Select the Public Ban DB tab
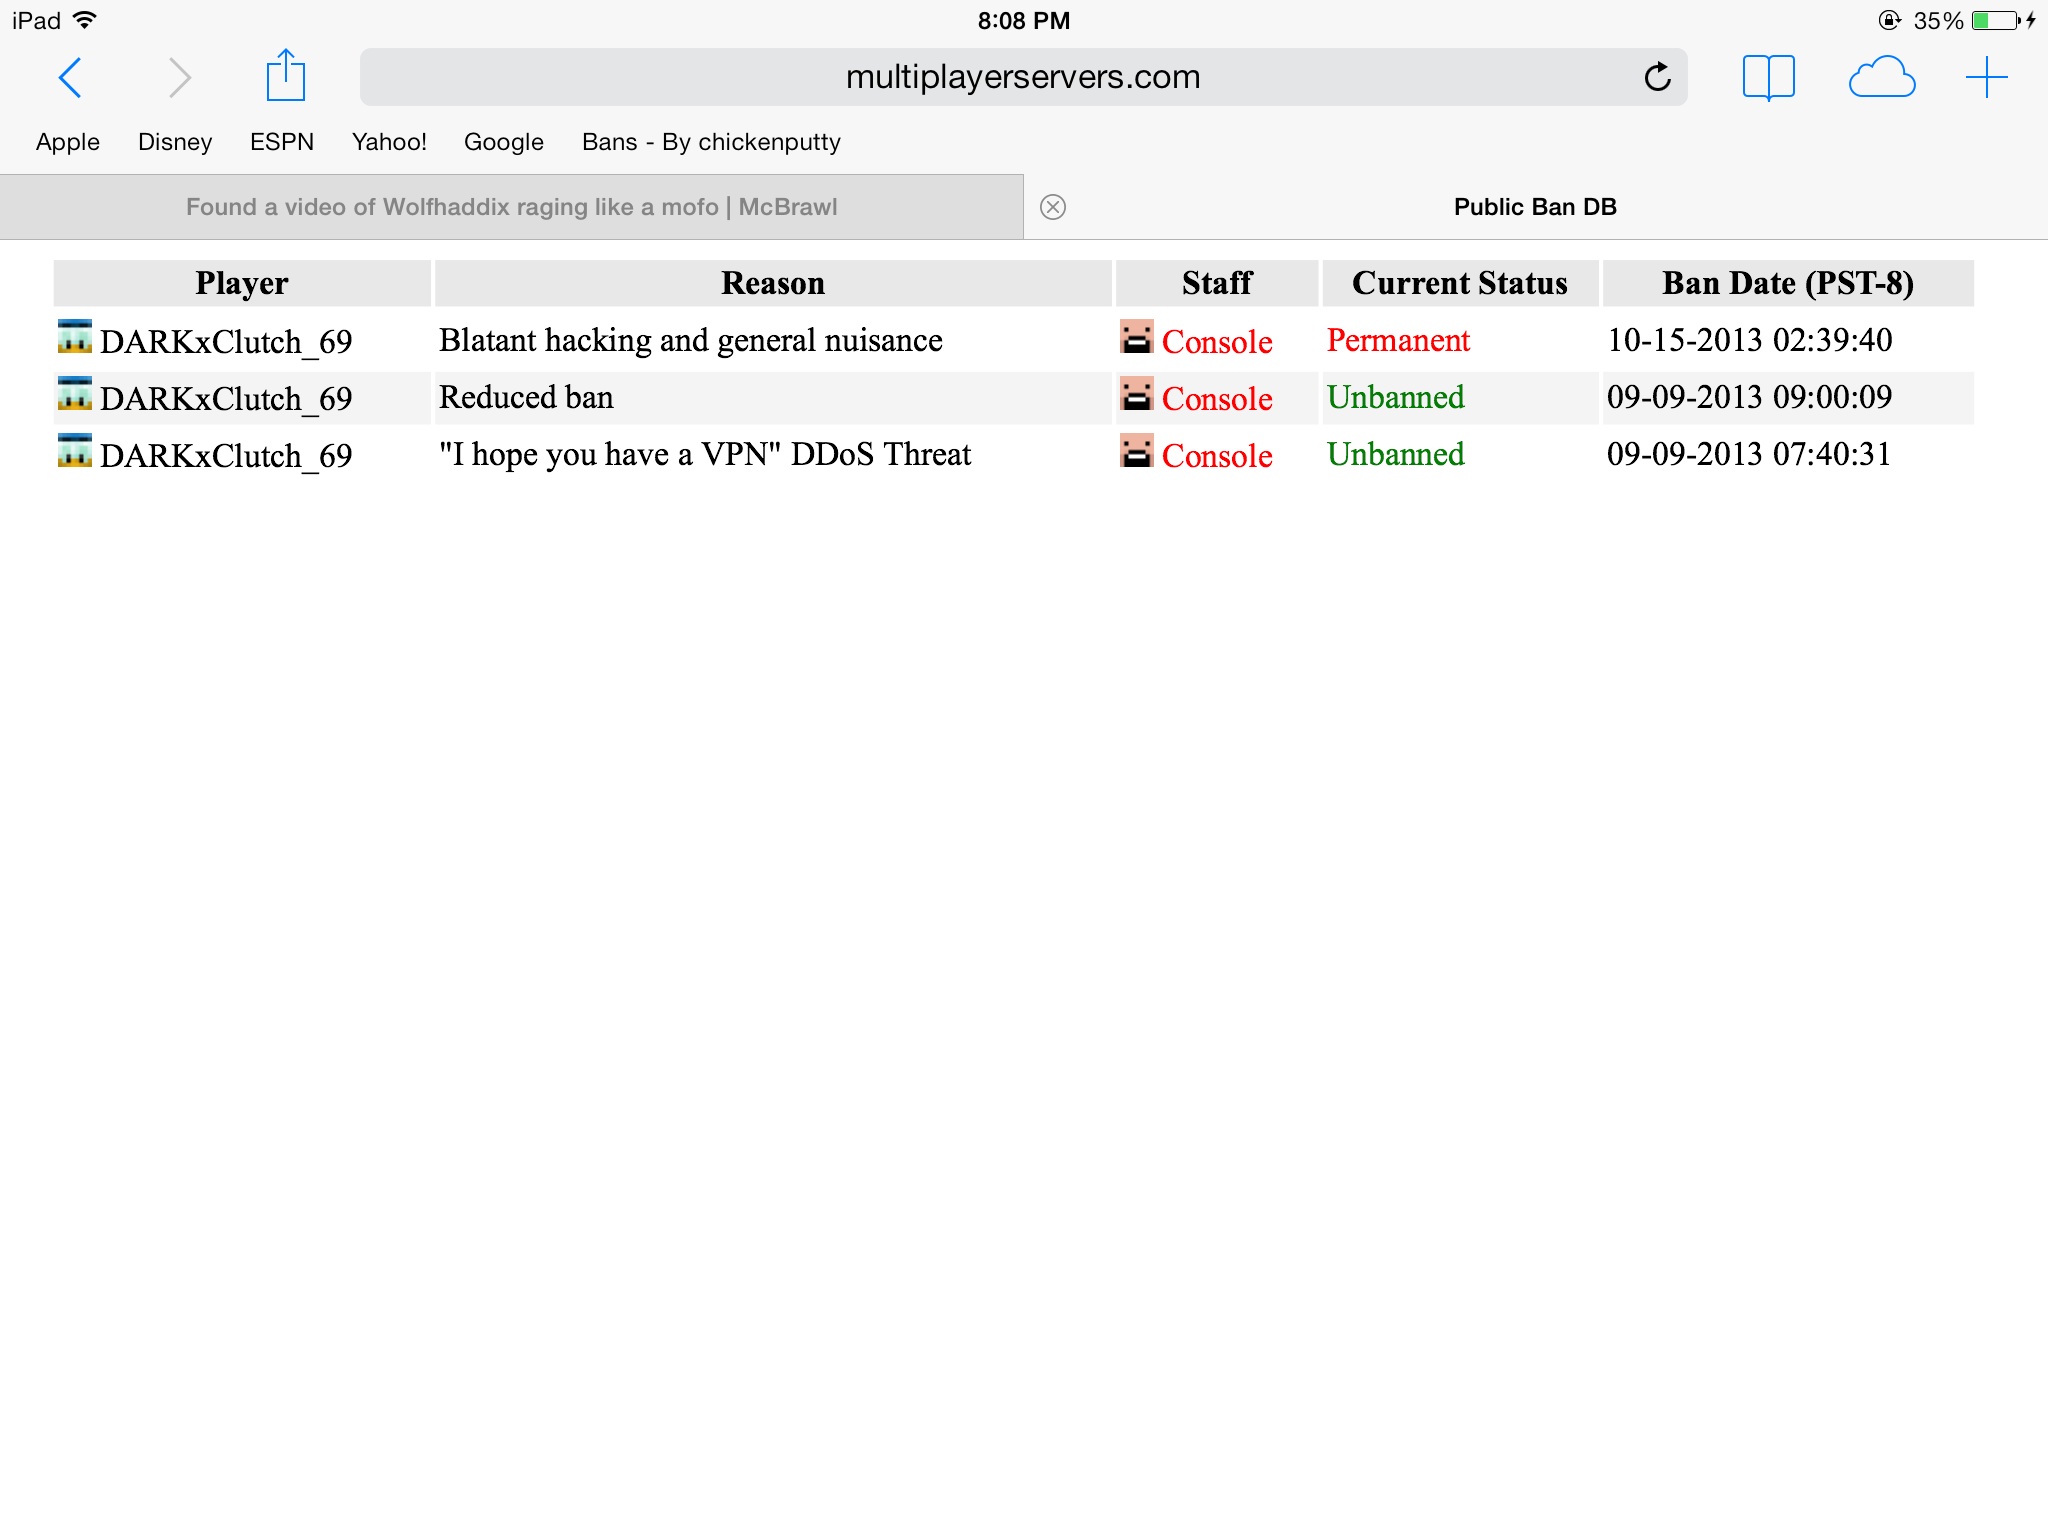2048x1536 pixels. (x=1534, y=207)
